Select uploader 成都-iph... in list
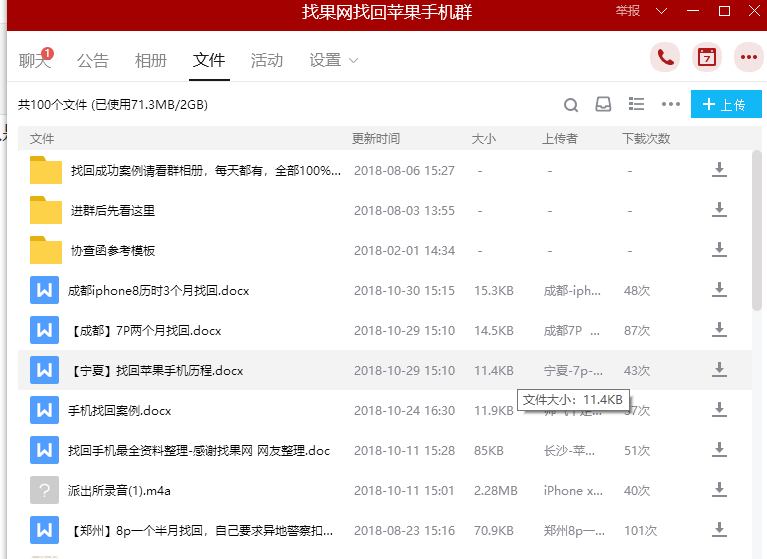The height and width of the screenshot is (559, 767). coord(572,291)
